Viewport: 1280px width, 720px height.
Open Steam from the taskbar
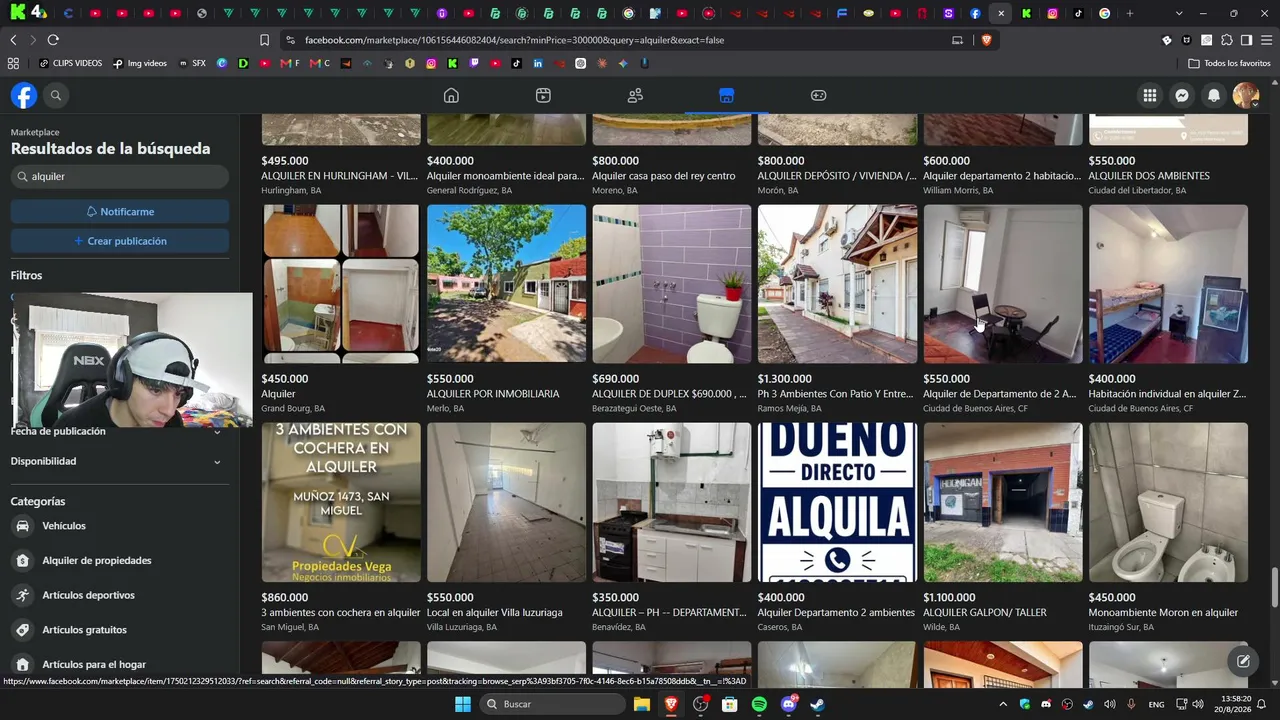pos(817,704)
